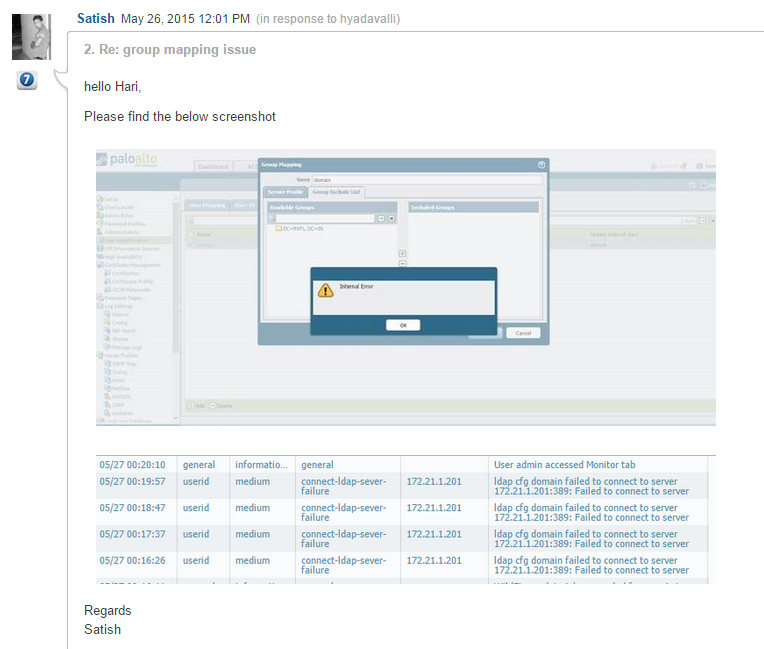Click 'connect-ldap-sever-failure' in the 00:18:47 row
This screenshot has height=649, width=764.
click(x=344, y=513)
